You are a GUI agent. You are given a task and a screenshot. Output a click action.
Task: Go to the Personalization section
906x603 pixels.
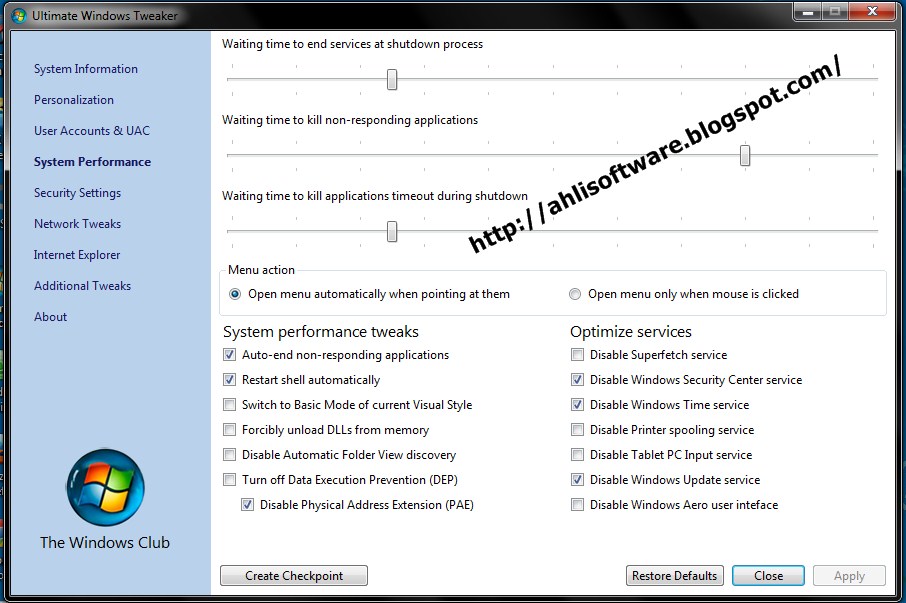[x=73, y=100]
